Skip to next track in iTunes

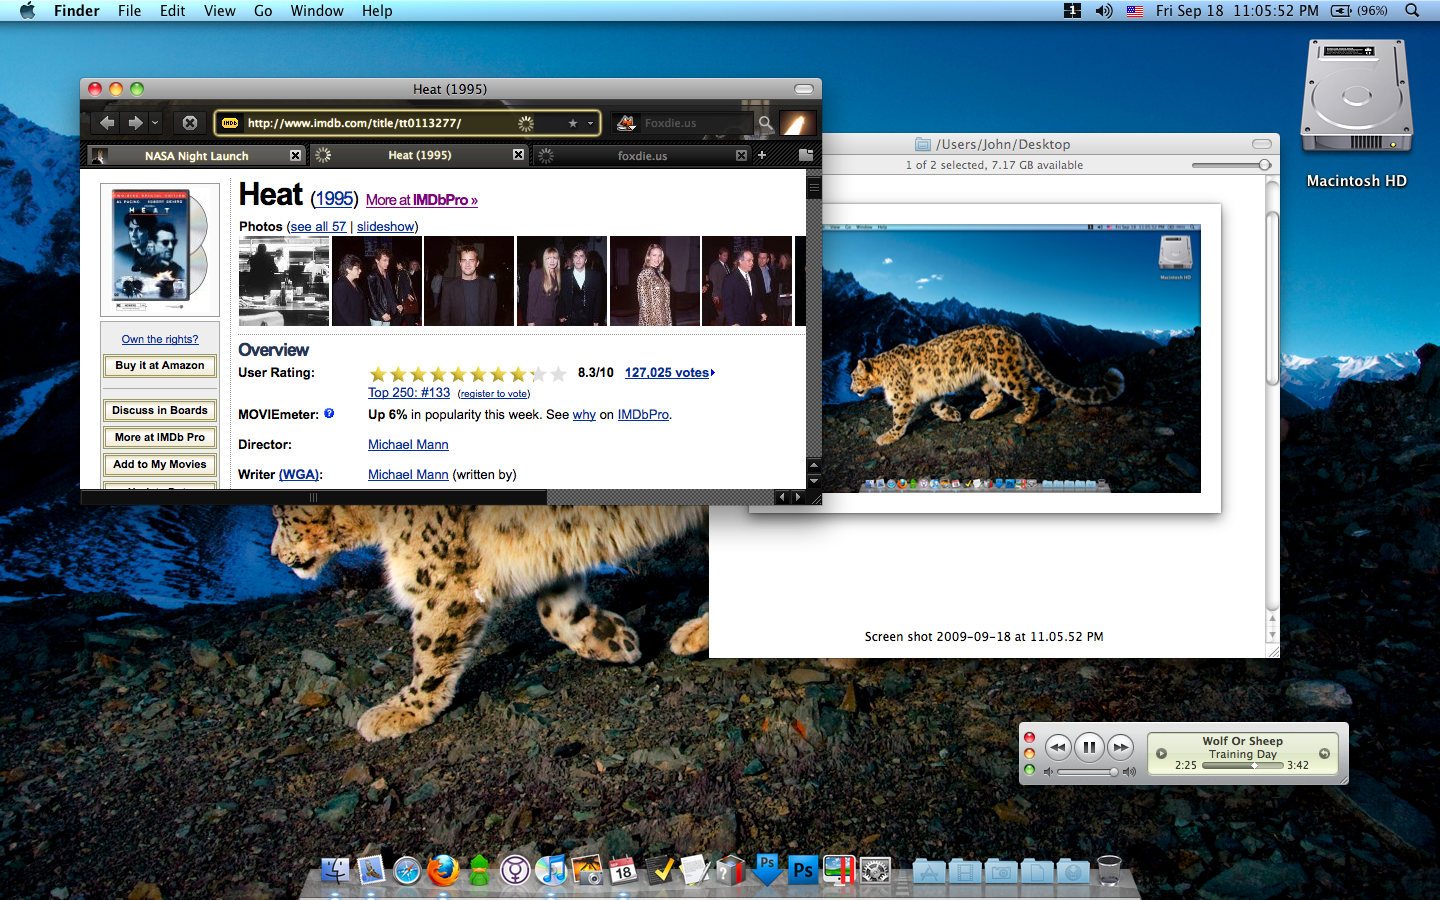click(1121, 747)
